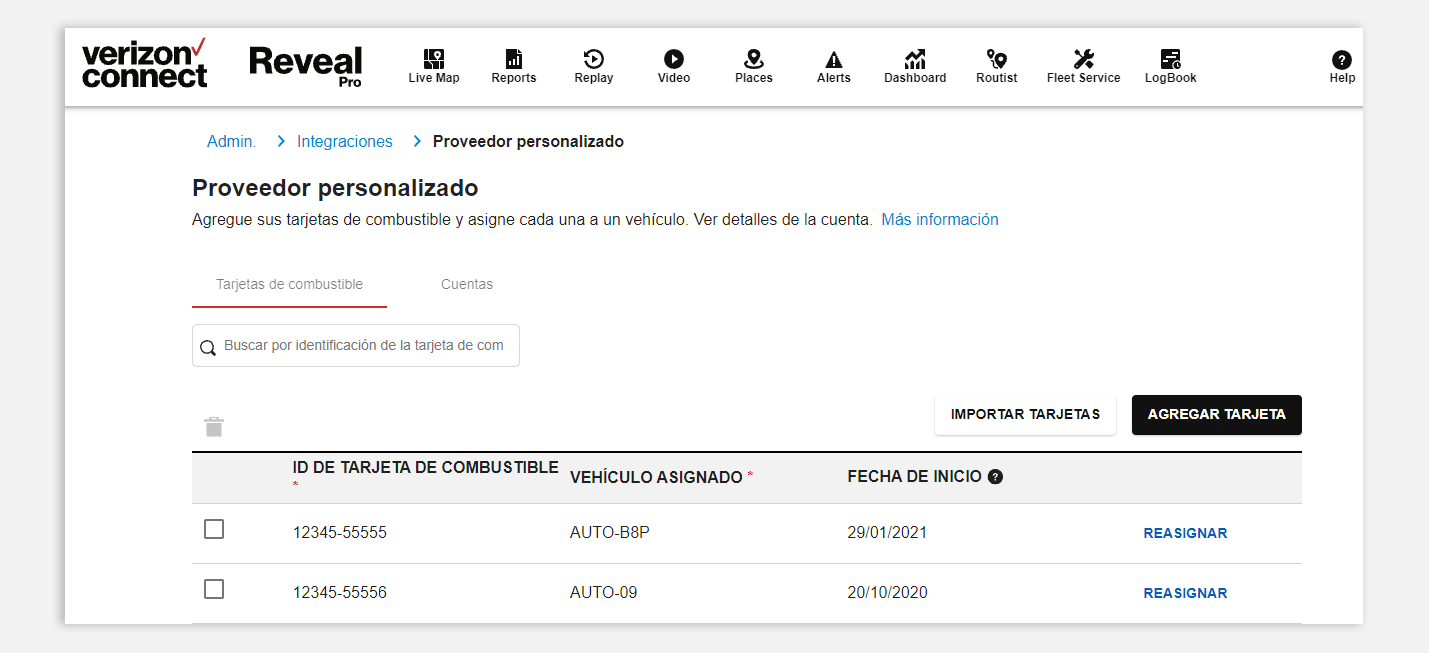This screenshot has height=653, width=1429.
Task: Open the LogBook icon
Action: 1170,60
